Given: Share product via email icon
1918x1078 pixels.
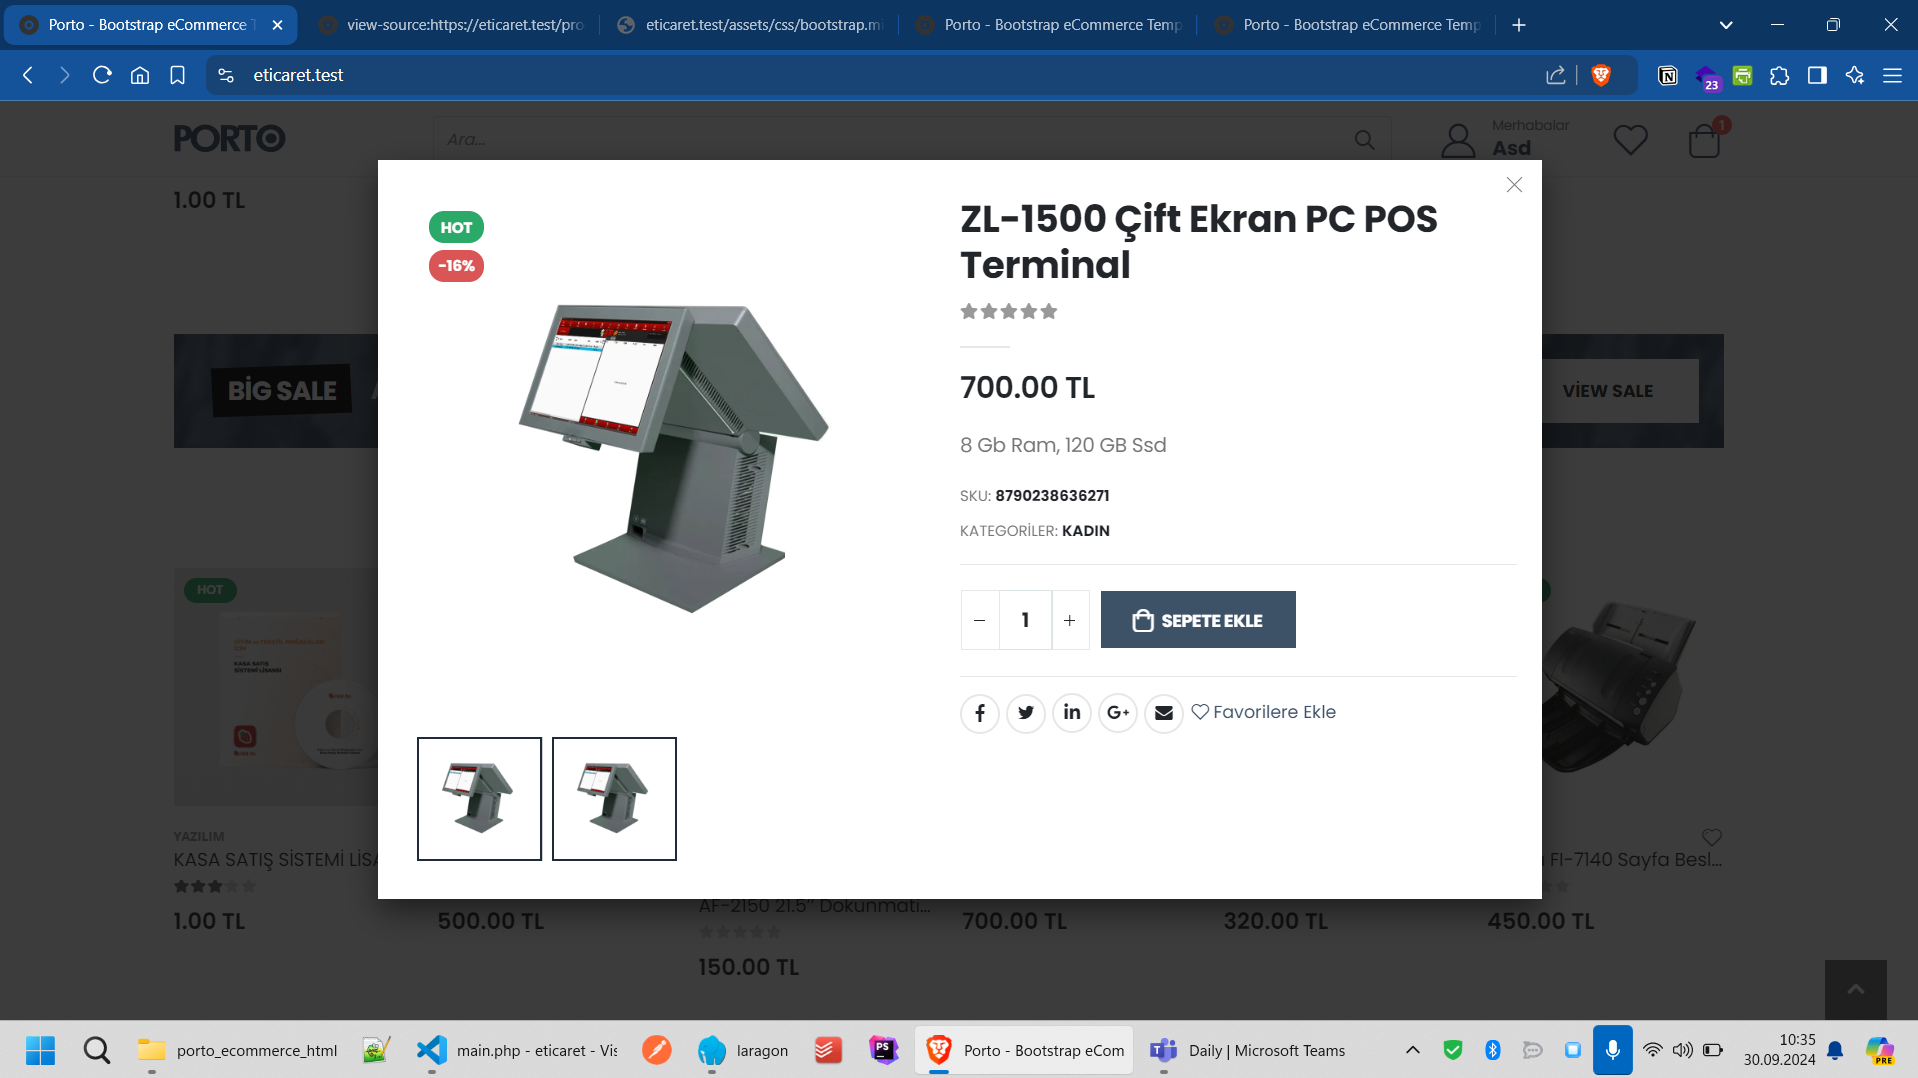Looking at the screenshot, I should coord(1164,713).
